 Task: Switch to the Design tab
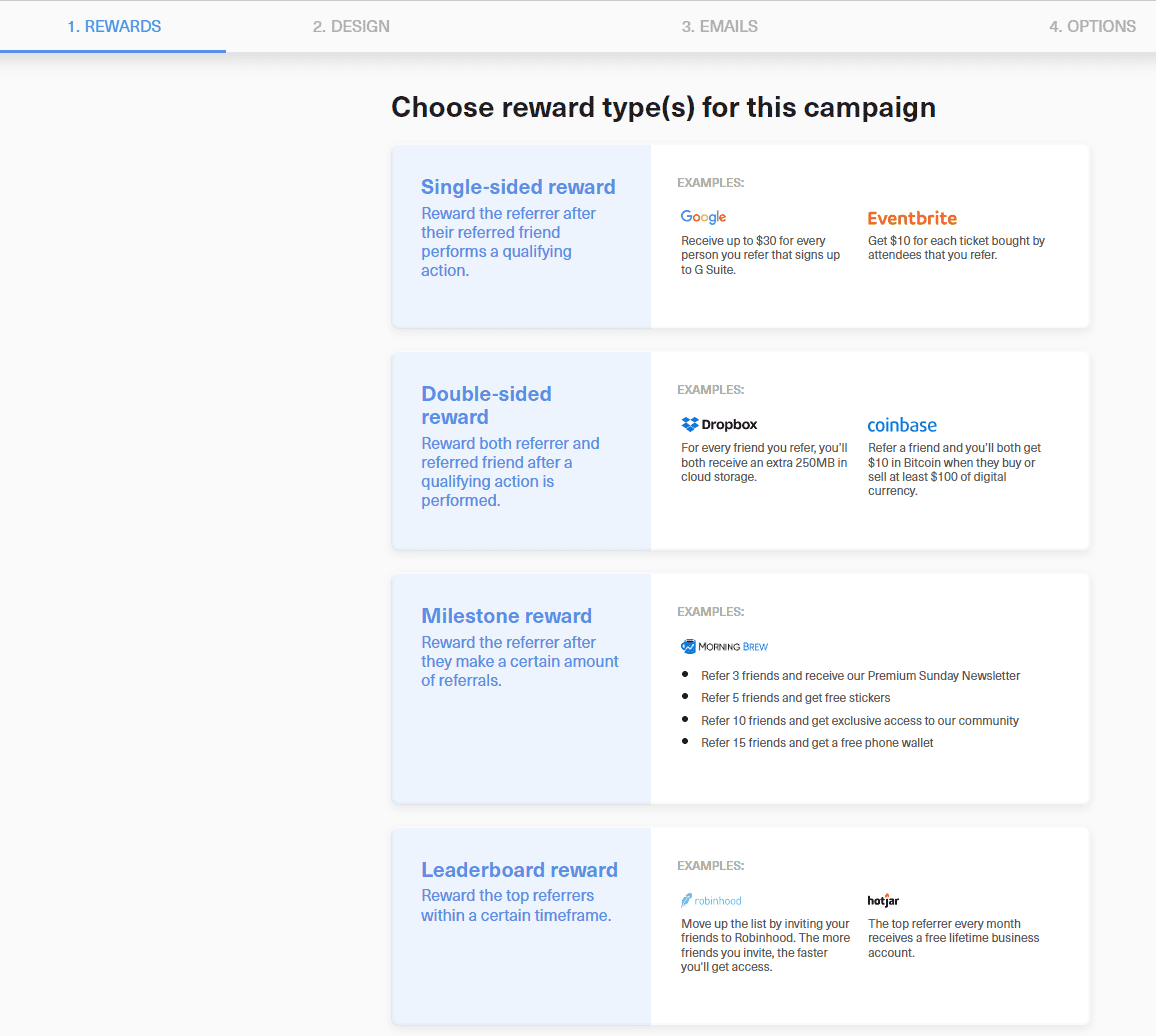point(351,26)
